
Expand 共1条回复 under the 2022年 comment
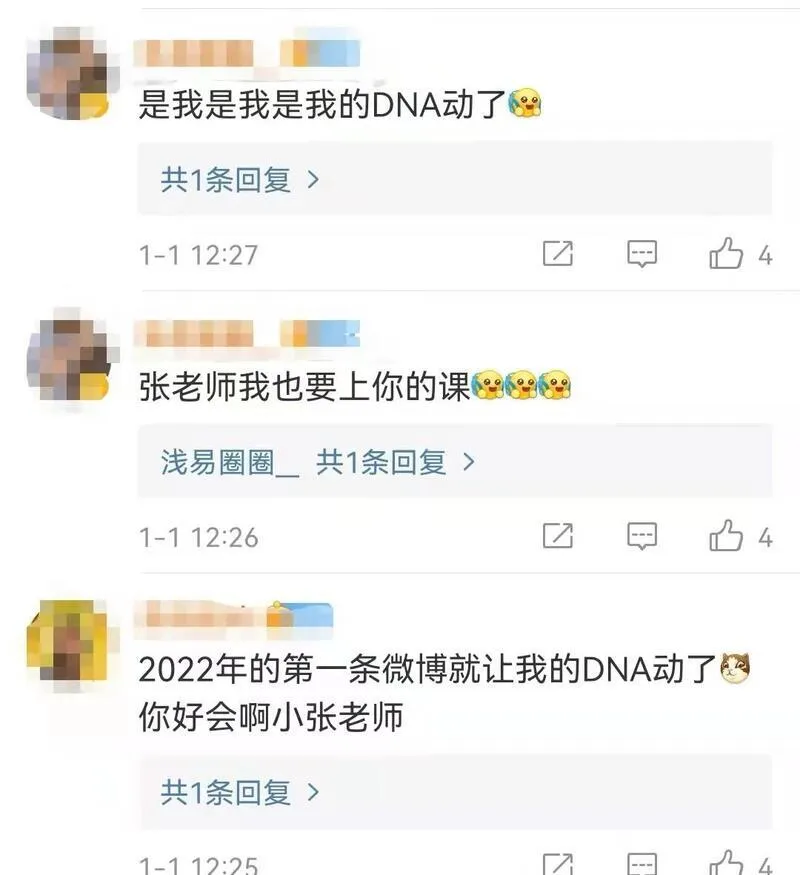coord(240,792)
